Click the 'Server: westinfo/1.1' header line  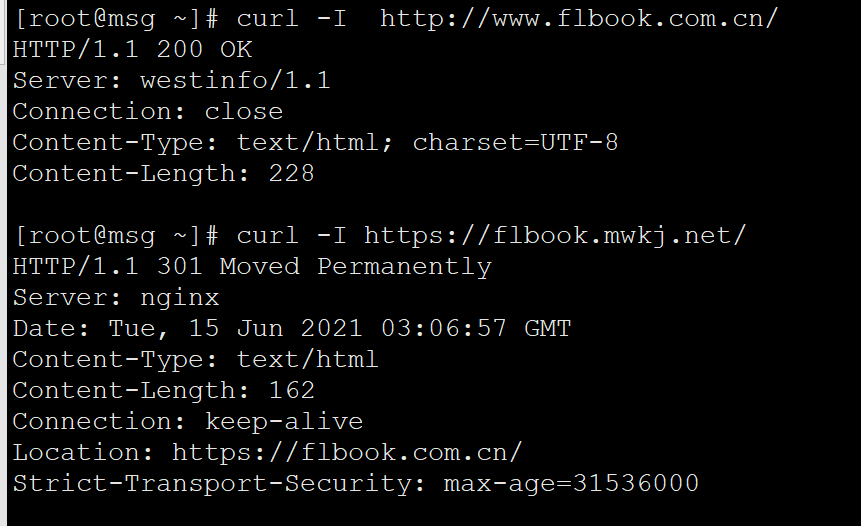coord(171,81)
